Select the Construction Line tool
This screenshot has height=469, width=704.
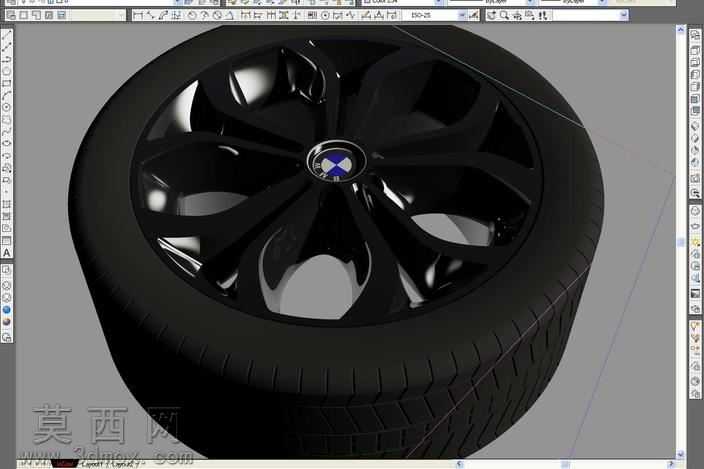pyautogui.click(x=6, y=47)
